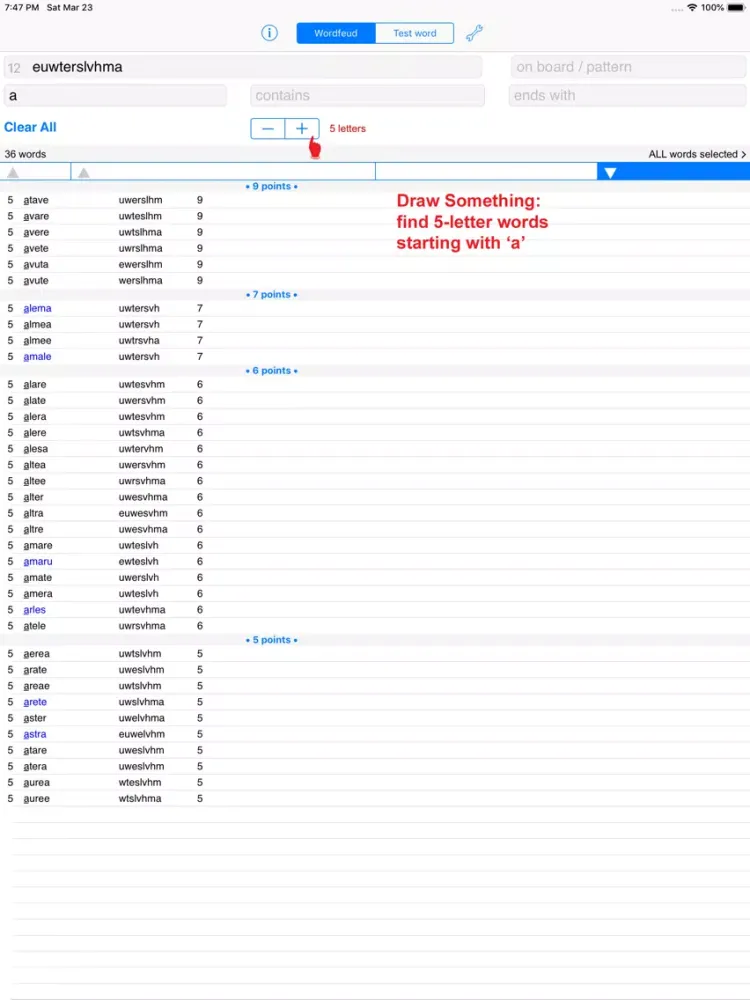This screenshot has width=750, height=1000.
Task: Click the contains field
Action: 367,96
